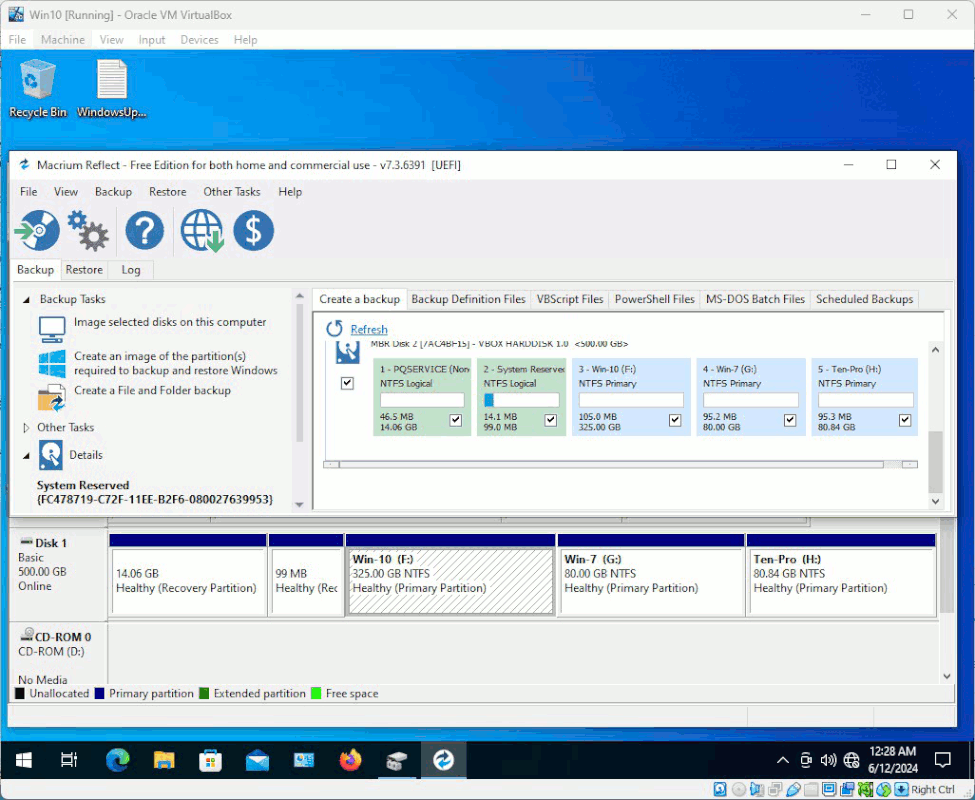Click the network globe tray icon
This screenshot has height=800, width=975.
[x=851, y=760]
